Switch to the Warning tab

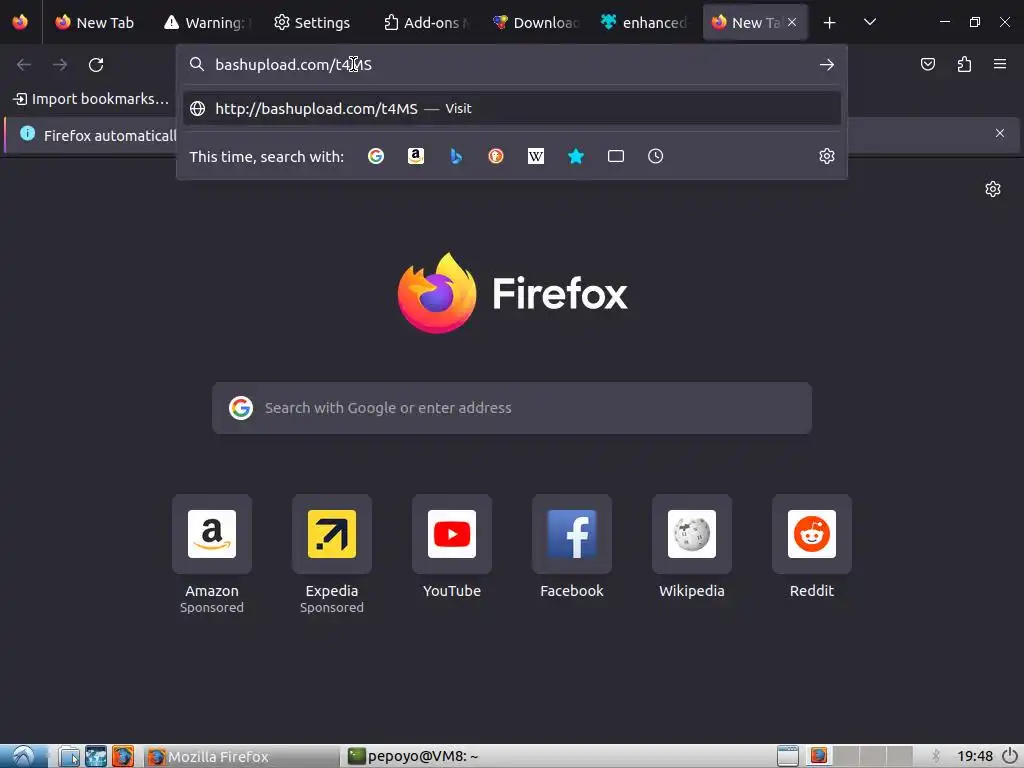tap(207, 22)
